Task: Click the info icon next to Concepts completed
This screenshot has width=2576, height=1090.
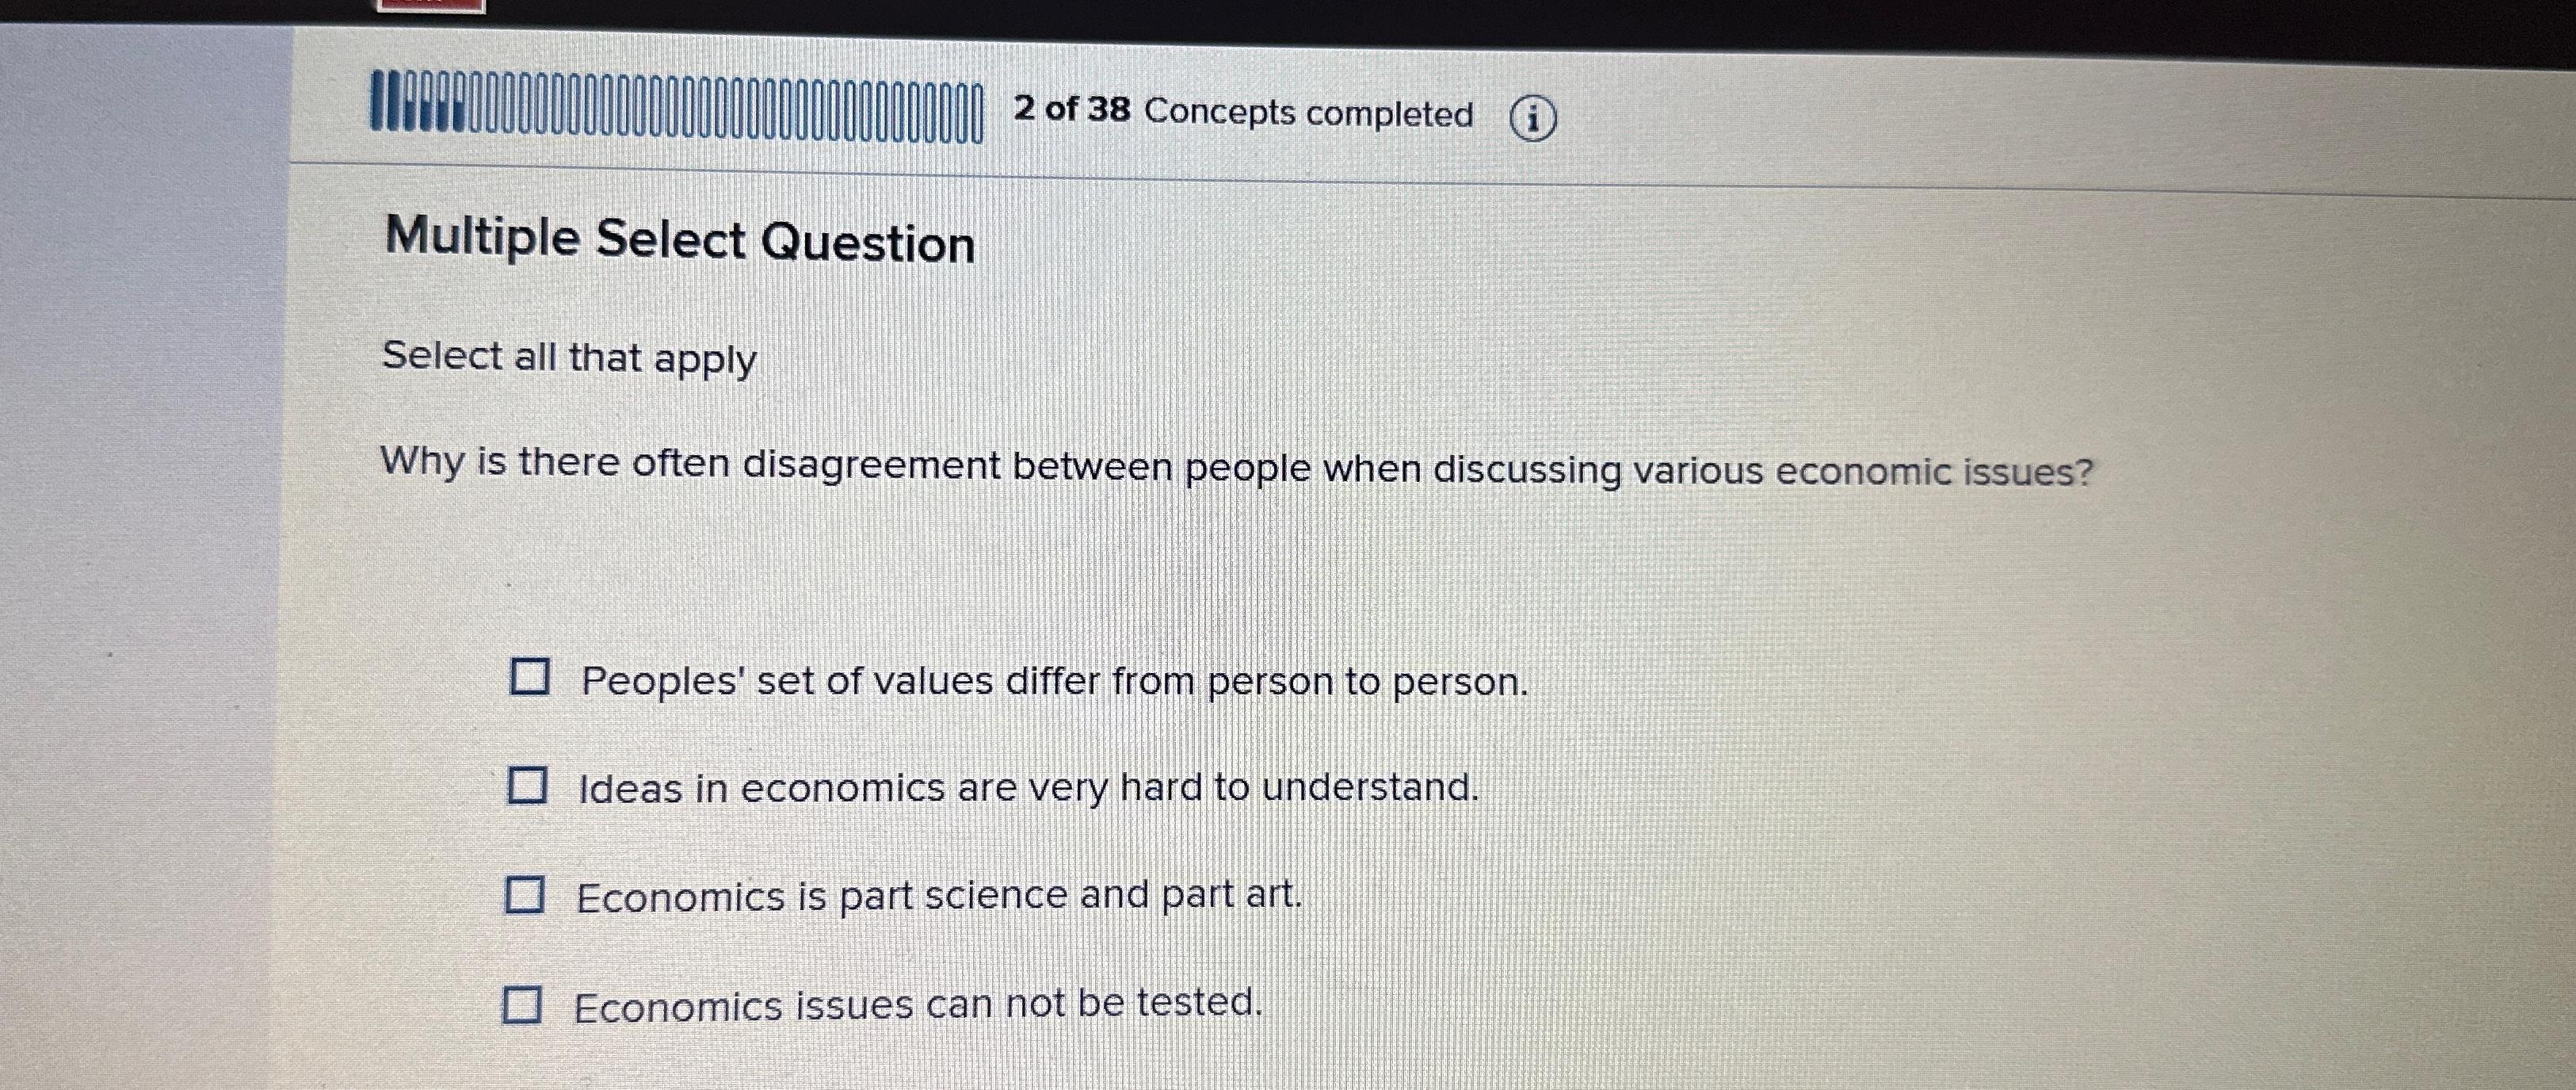Action: (1535, 118)
